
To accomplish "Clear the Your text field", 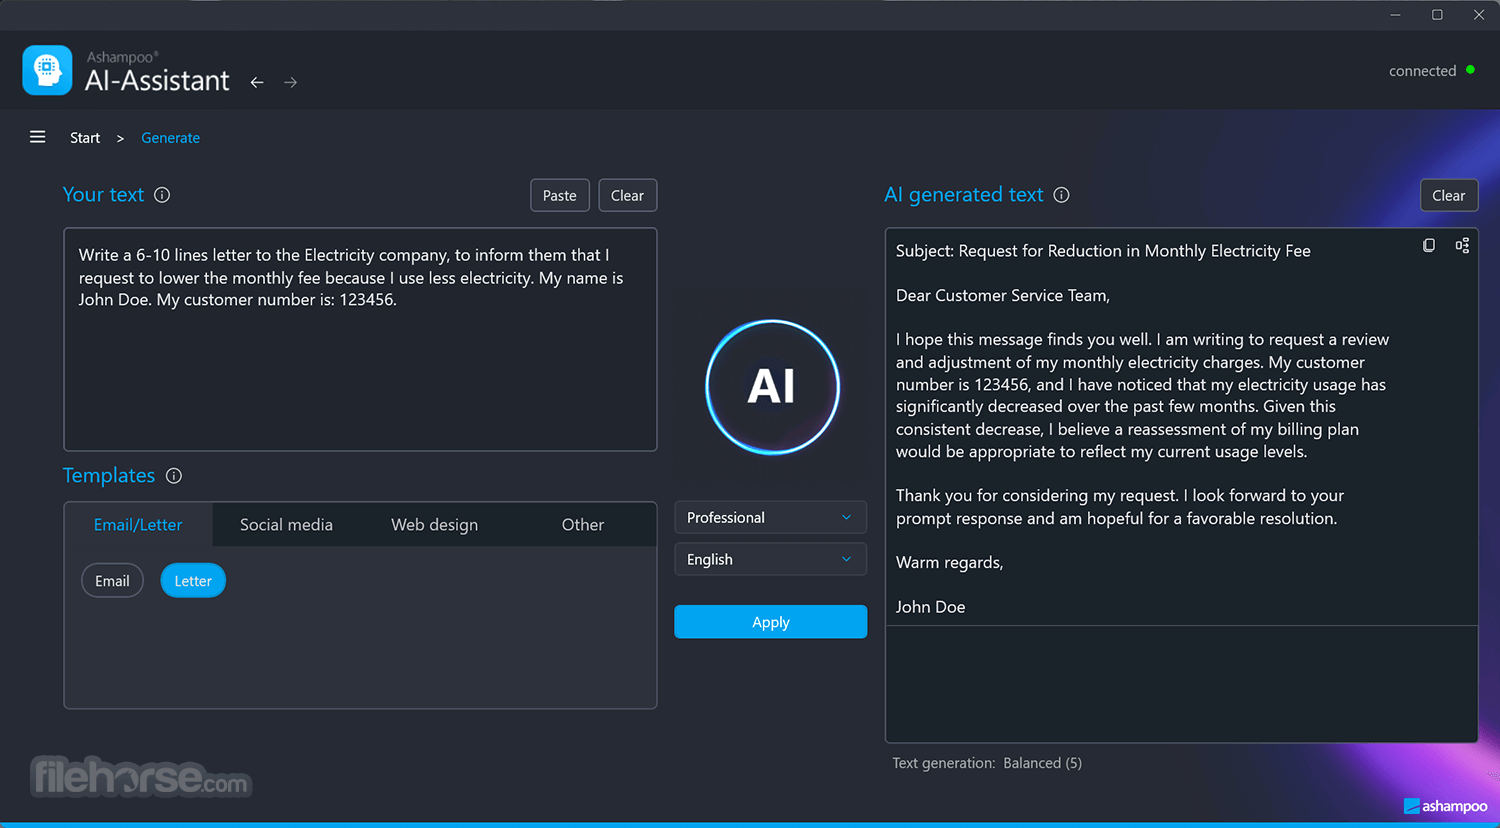I will coord(628,195).
